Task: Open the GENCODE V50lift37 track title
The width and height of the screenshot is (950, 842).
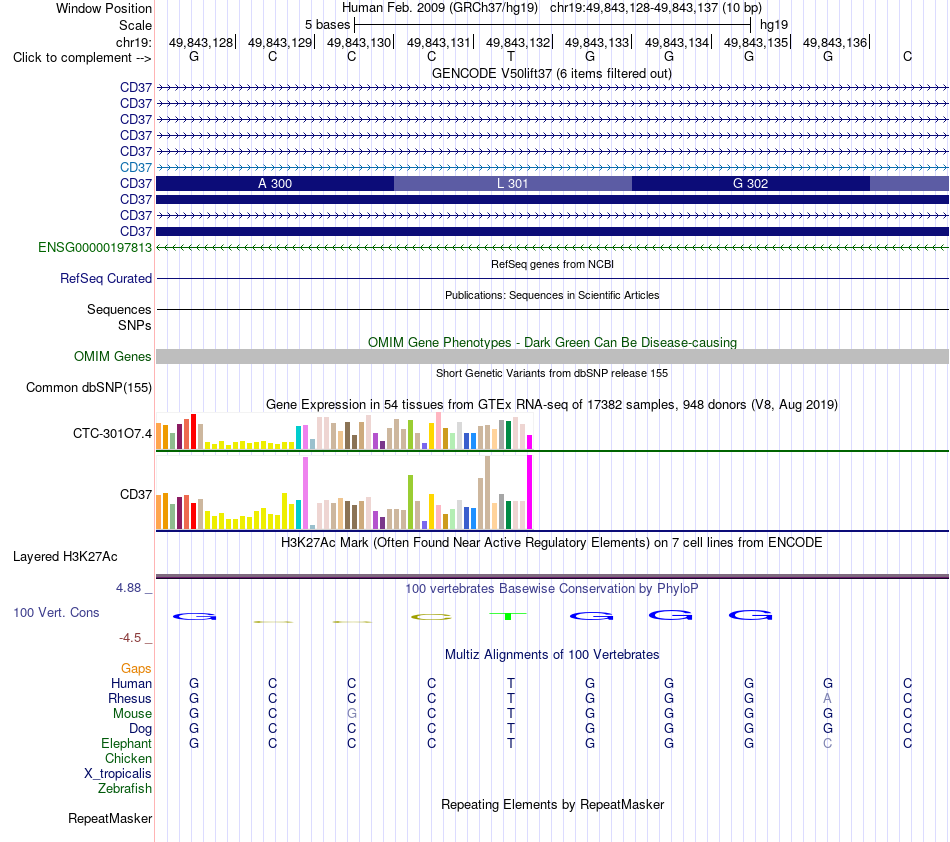Action: pos(551,73)
